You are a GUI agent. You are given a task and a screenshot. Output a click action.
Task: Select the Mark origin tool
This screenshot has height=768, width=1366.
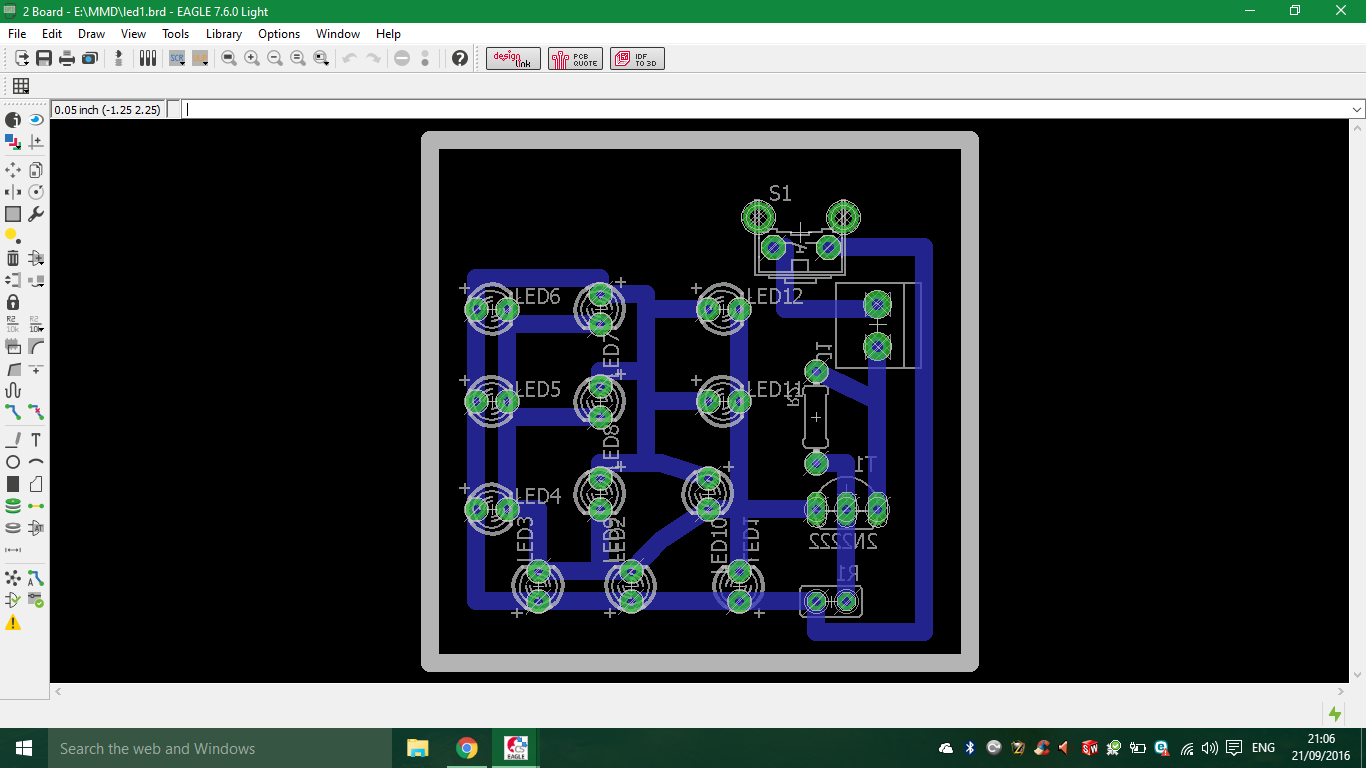tap(36, 142)
